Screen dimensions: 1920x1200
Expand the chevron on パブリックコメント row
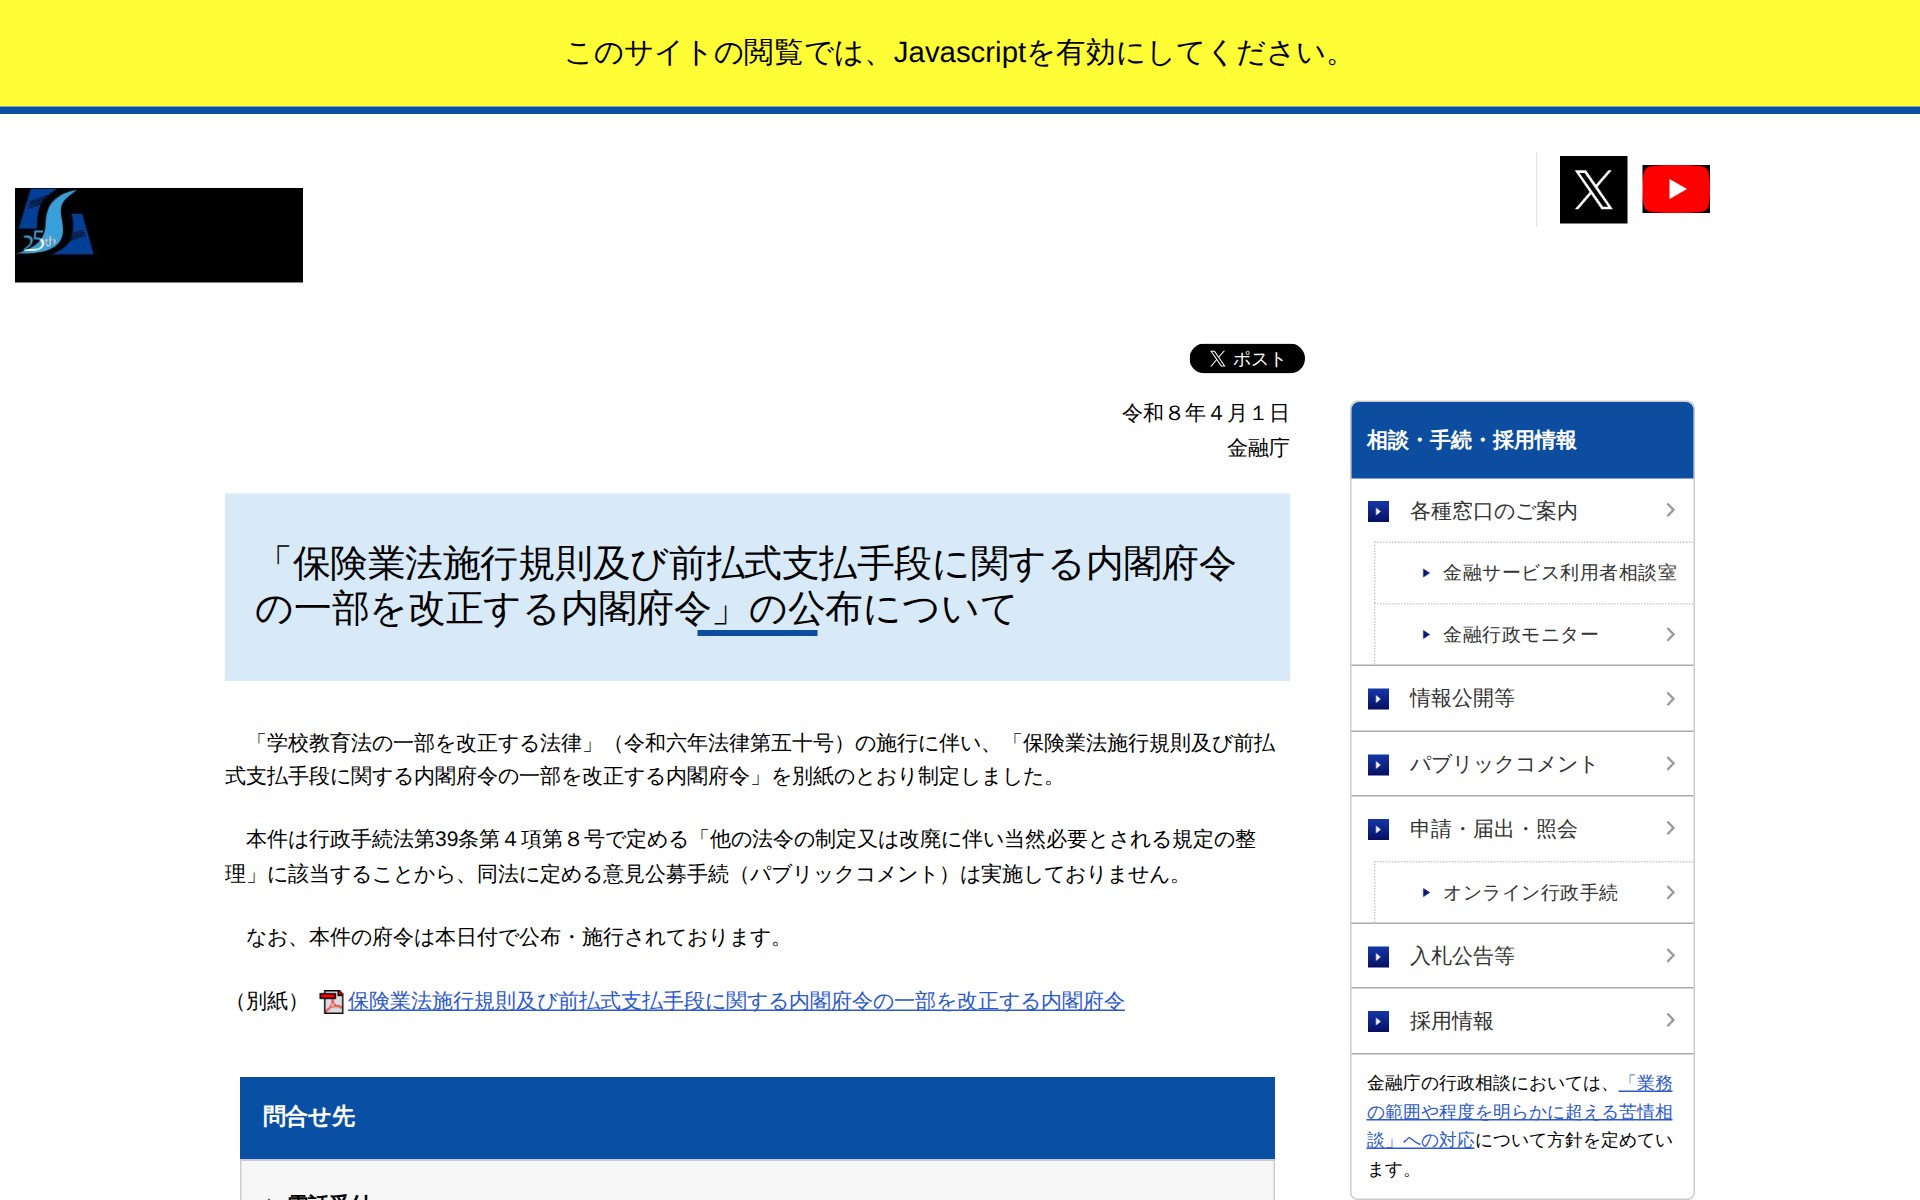point(1670,764)
